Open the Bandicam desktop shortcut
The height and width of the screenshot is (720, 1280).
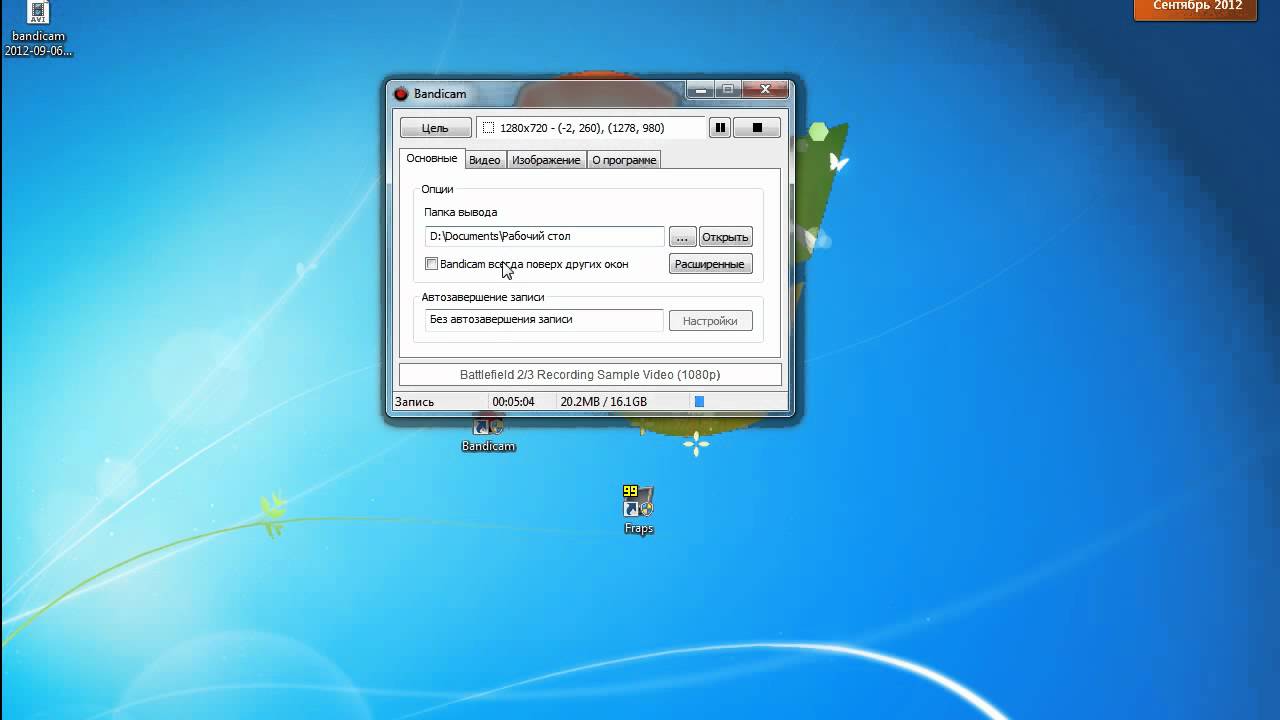pyautogui.click(x=488, y=434)
